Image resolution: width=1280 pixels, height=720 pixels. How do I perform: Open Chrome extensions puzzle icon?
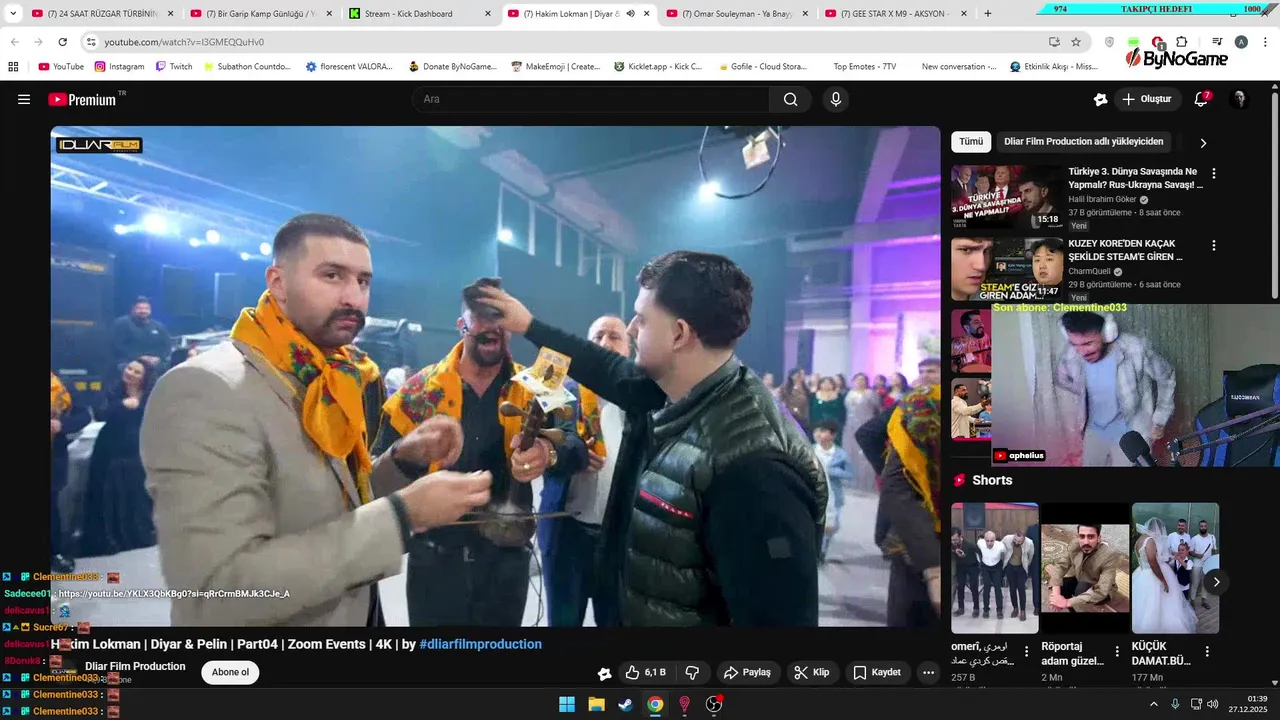(1183, 42)
